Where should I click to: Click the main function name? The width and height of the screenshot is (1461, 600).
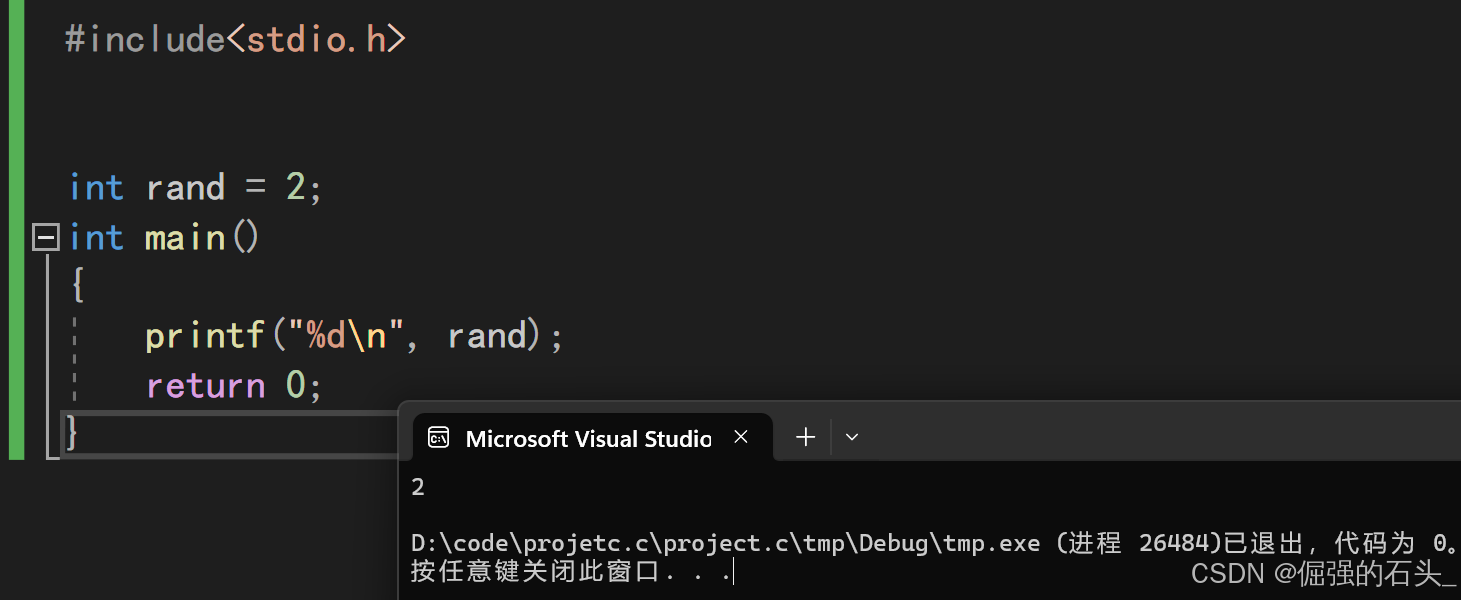(x=185, y=238)
